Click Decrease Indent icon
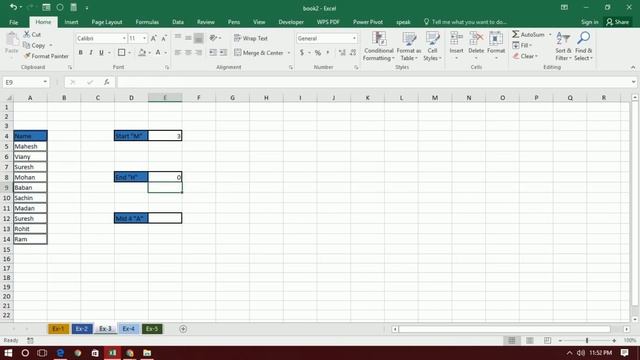Image resolution: width=640 pixels, height=360 pixels. click(x=213, y=53)
